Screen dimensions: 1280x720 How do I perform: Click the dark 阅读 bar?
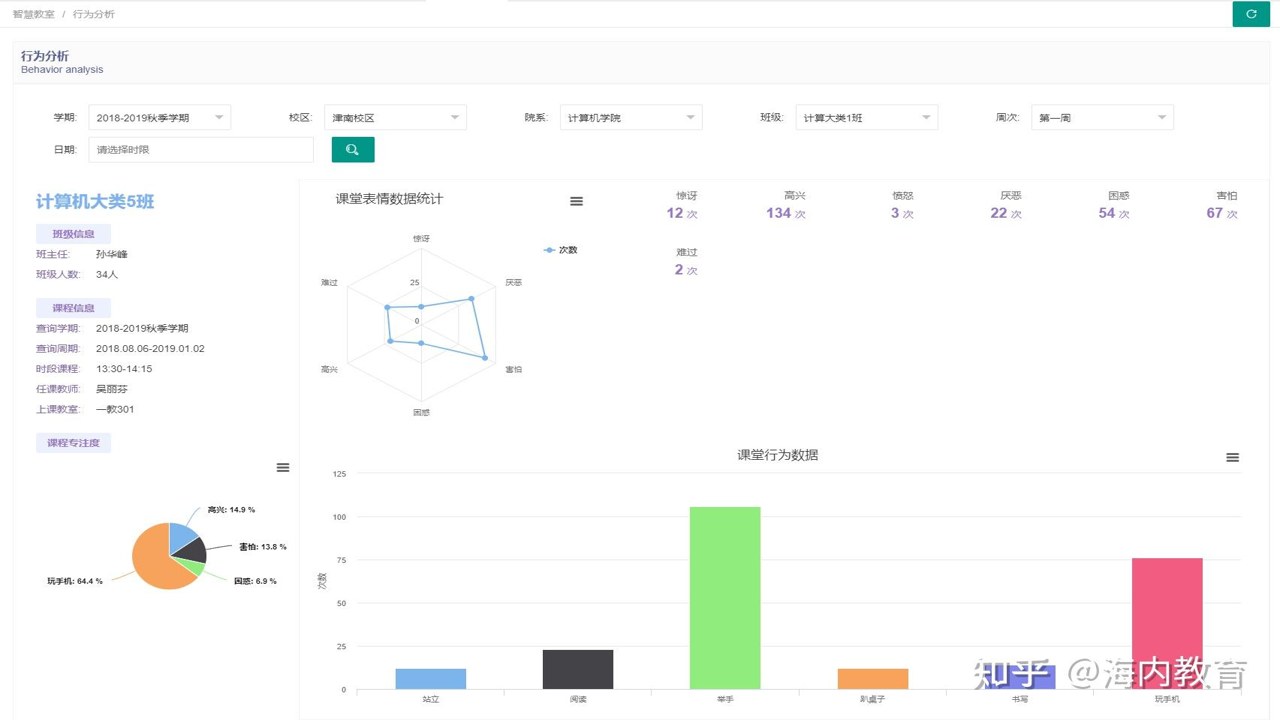pyautogui.click(x=578, y=669)
